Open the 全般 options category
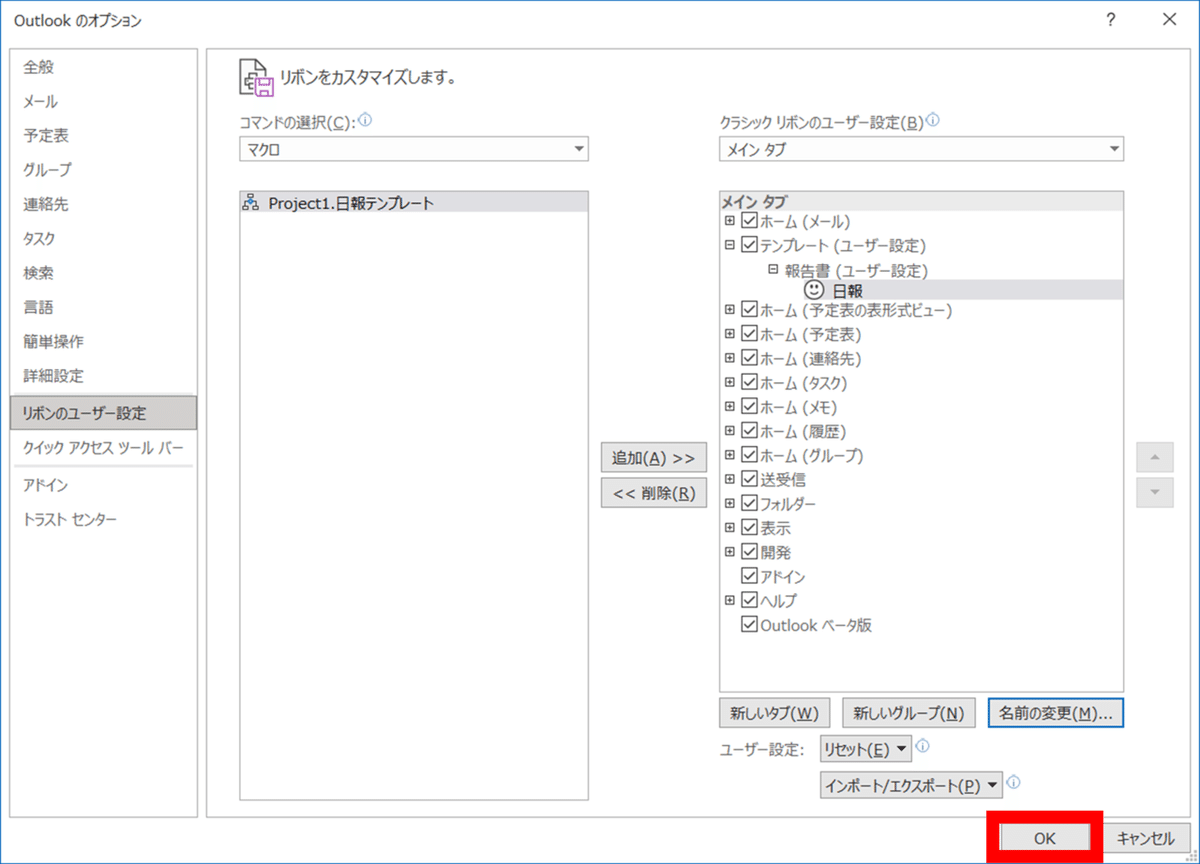 [103, 67]
